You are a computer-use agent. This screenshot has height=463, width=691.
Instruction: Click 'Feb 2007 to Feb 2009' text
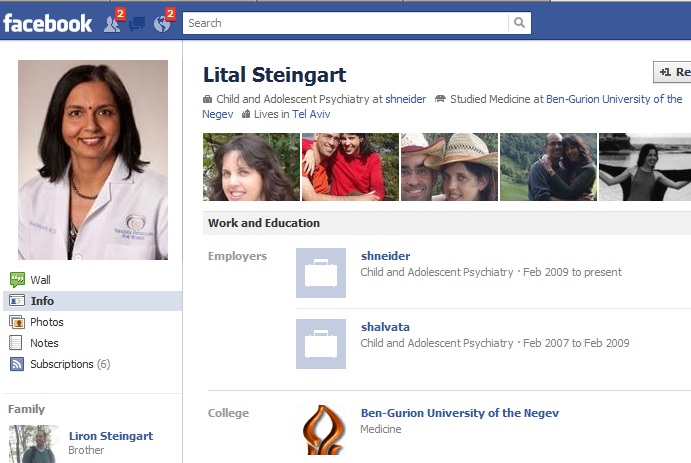tap(576, 343)
